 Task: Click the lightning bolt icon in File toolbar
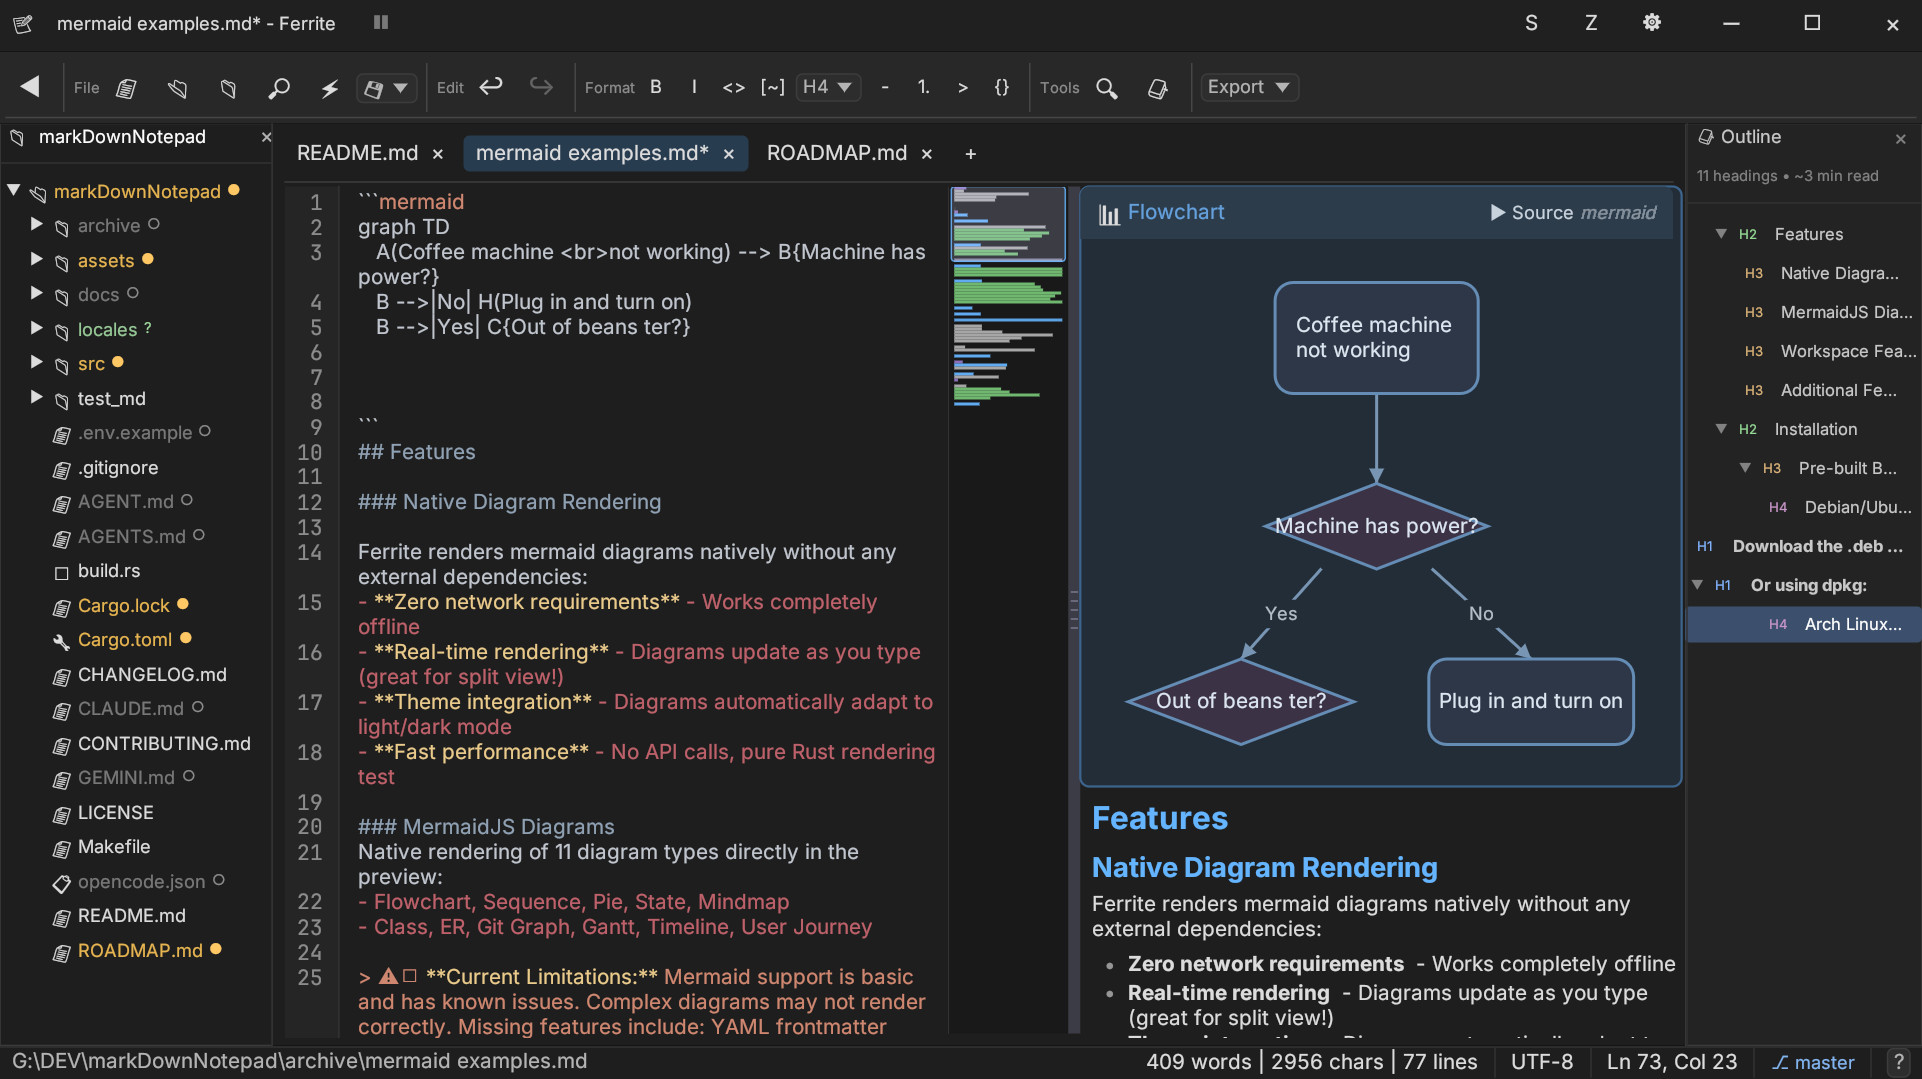click(x=329, y=88)
